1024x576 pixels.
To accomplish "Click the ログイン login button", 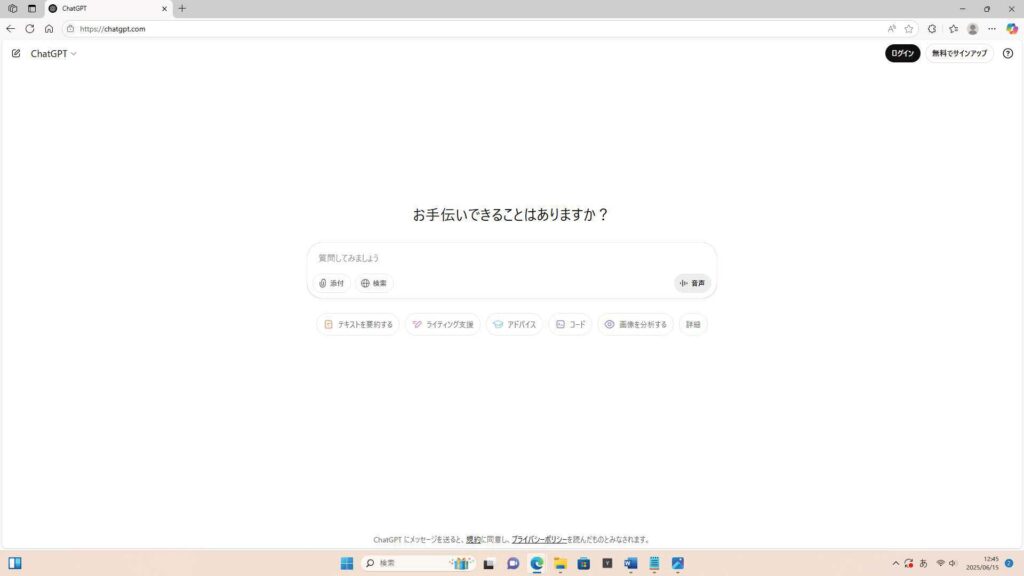I will (x=902, y=54).
